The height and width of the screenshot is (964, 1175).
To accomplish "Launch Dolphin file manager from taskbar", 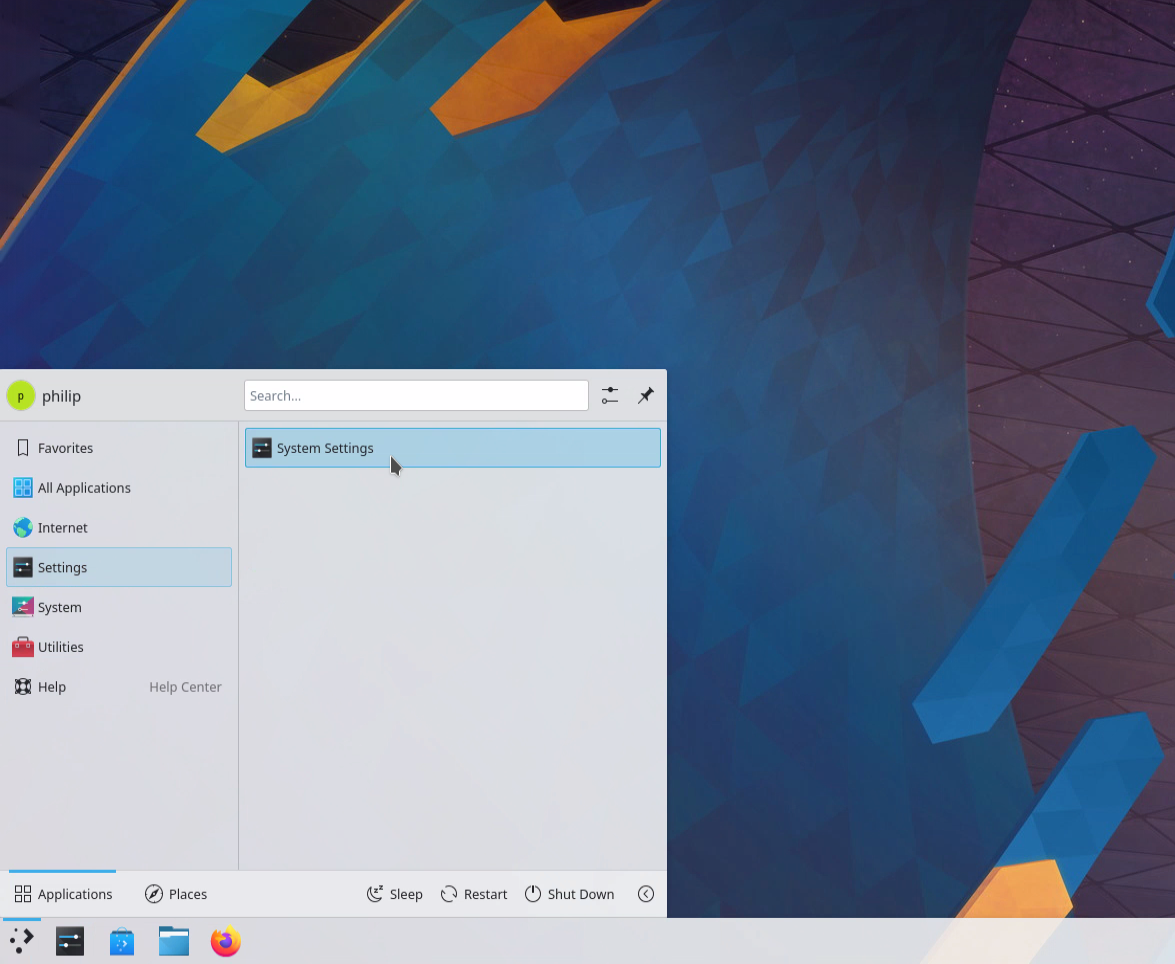I will coord(174,941).
